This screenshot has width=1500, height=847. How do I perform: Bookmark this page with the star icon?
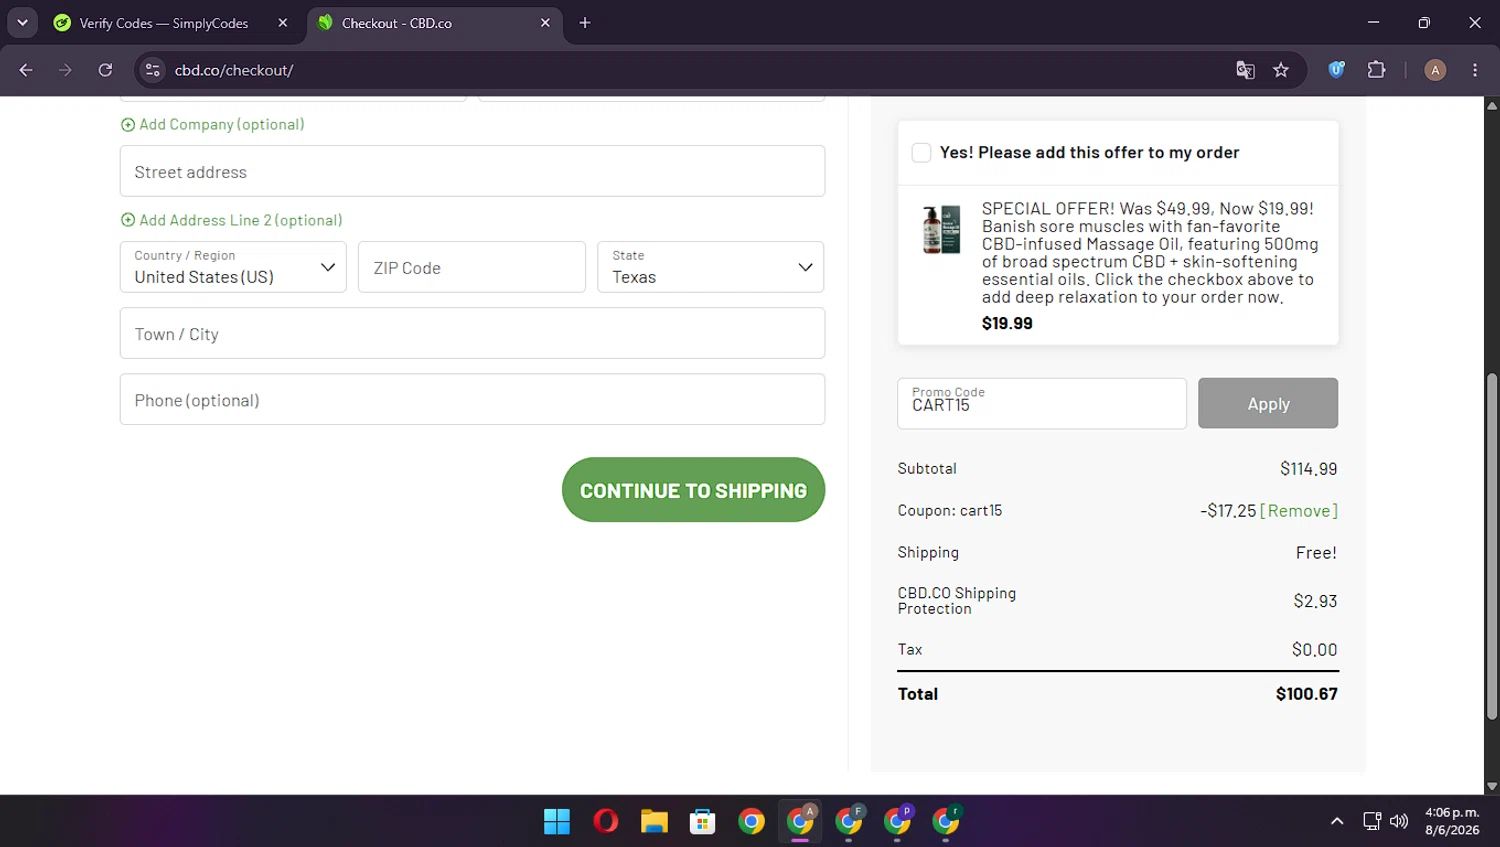pos(1281,70)
